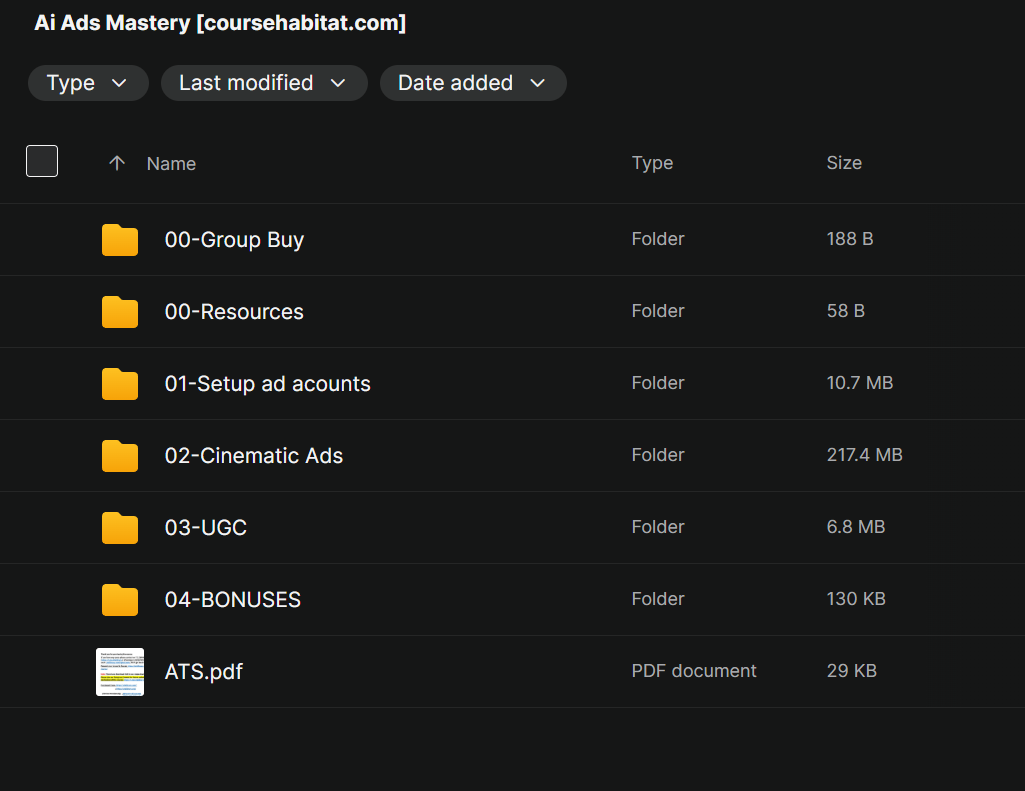Click the 04-BONUSES folder icon
The height and width of the screenshot is (791, 1025).
pyautogui.click(x=120, y=600)
